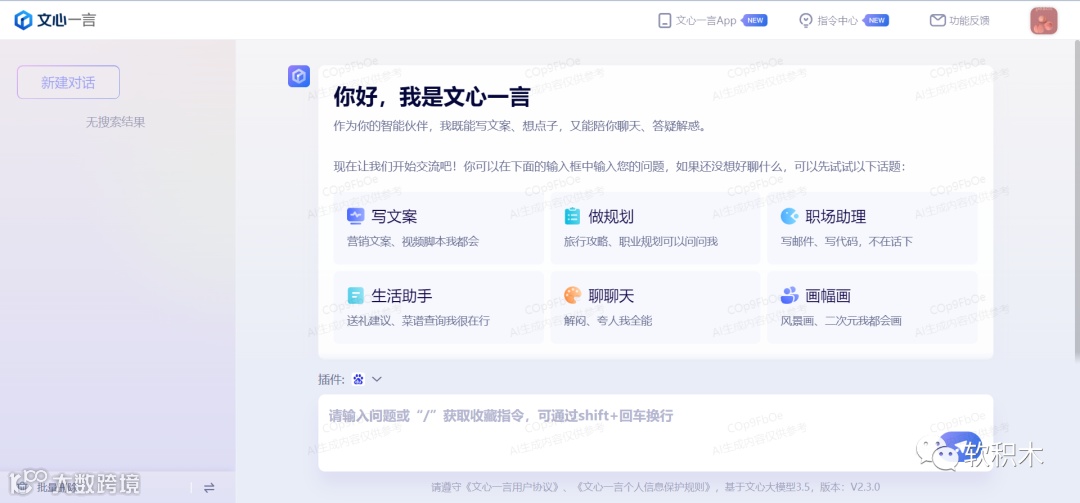
Task: Click the Baidu paw plugin icon
Action: point(358,379)
